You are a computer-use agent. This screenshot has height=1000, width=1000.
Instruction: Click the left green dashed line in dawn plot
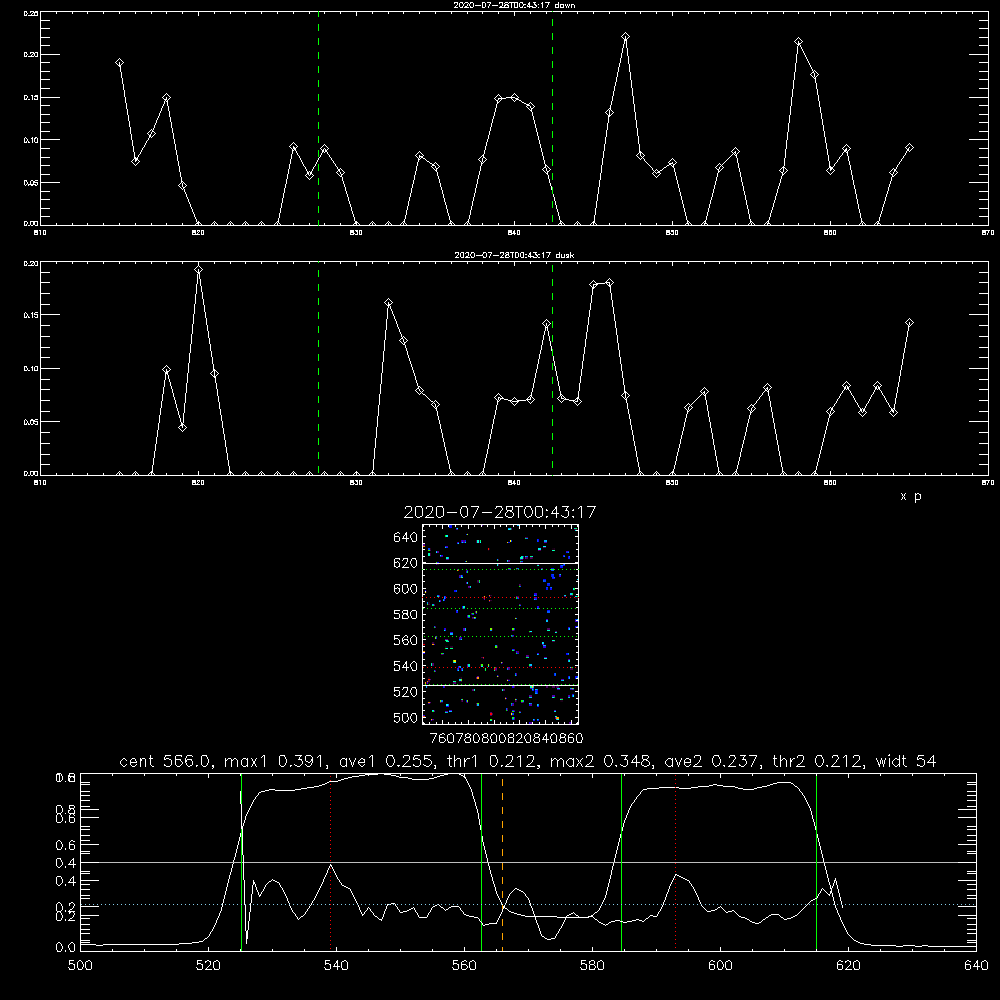click(318, 118)
